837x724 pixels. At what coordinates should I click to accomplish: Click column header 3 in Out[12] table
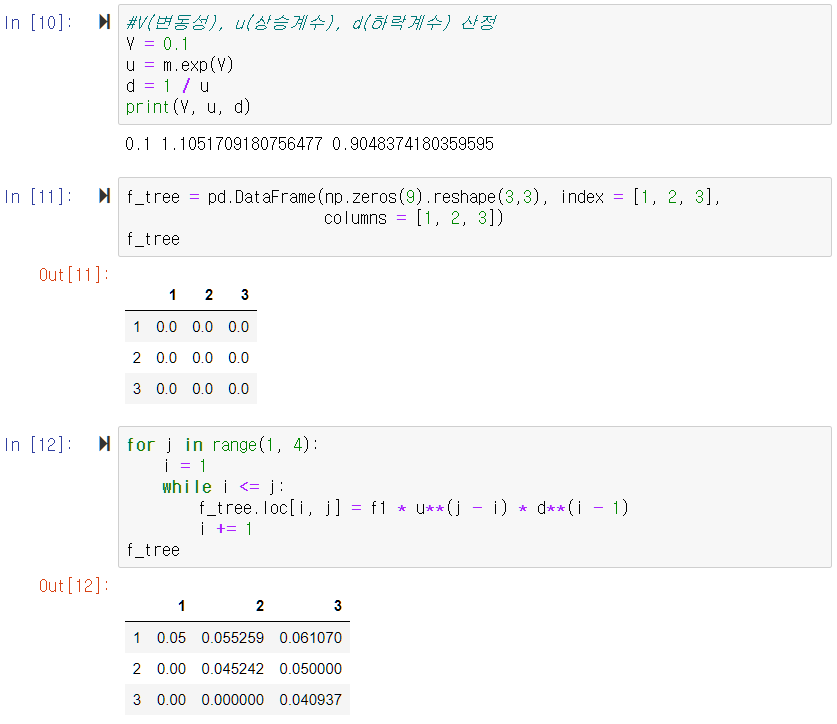coord(337,606)
